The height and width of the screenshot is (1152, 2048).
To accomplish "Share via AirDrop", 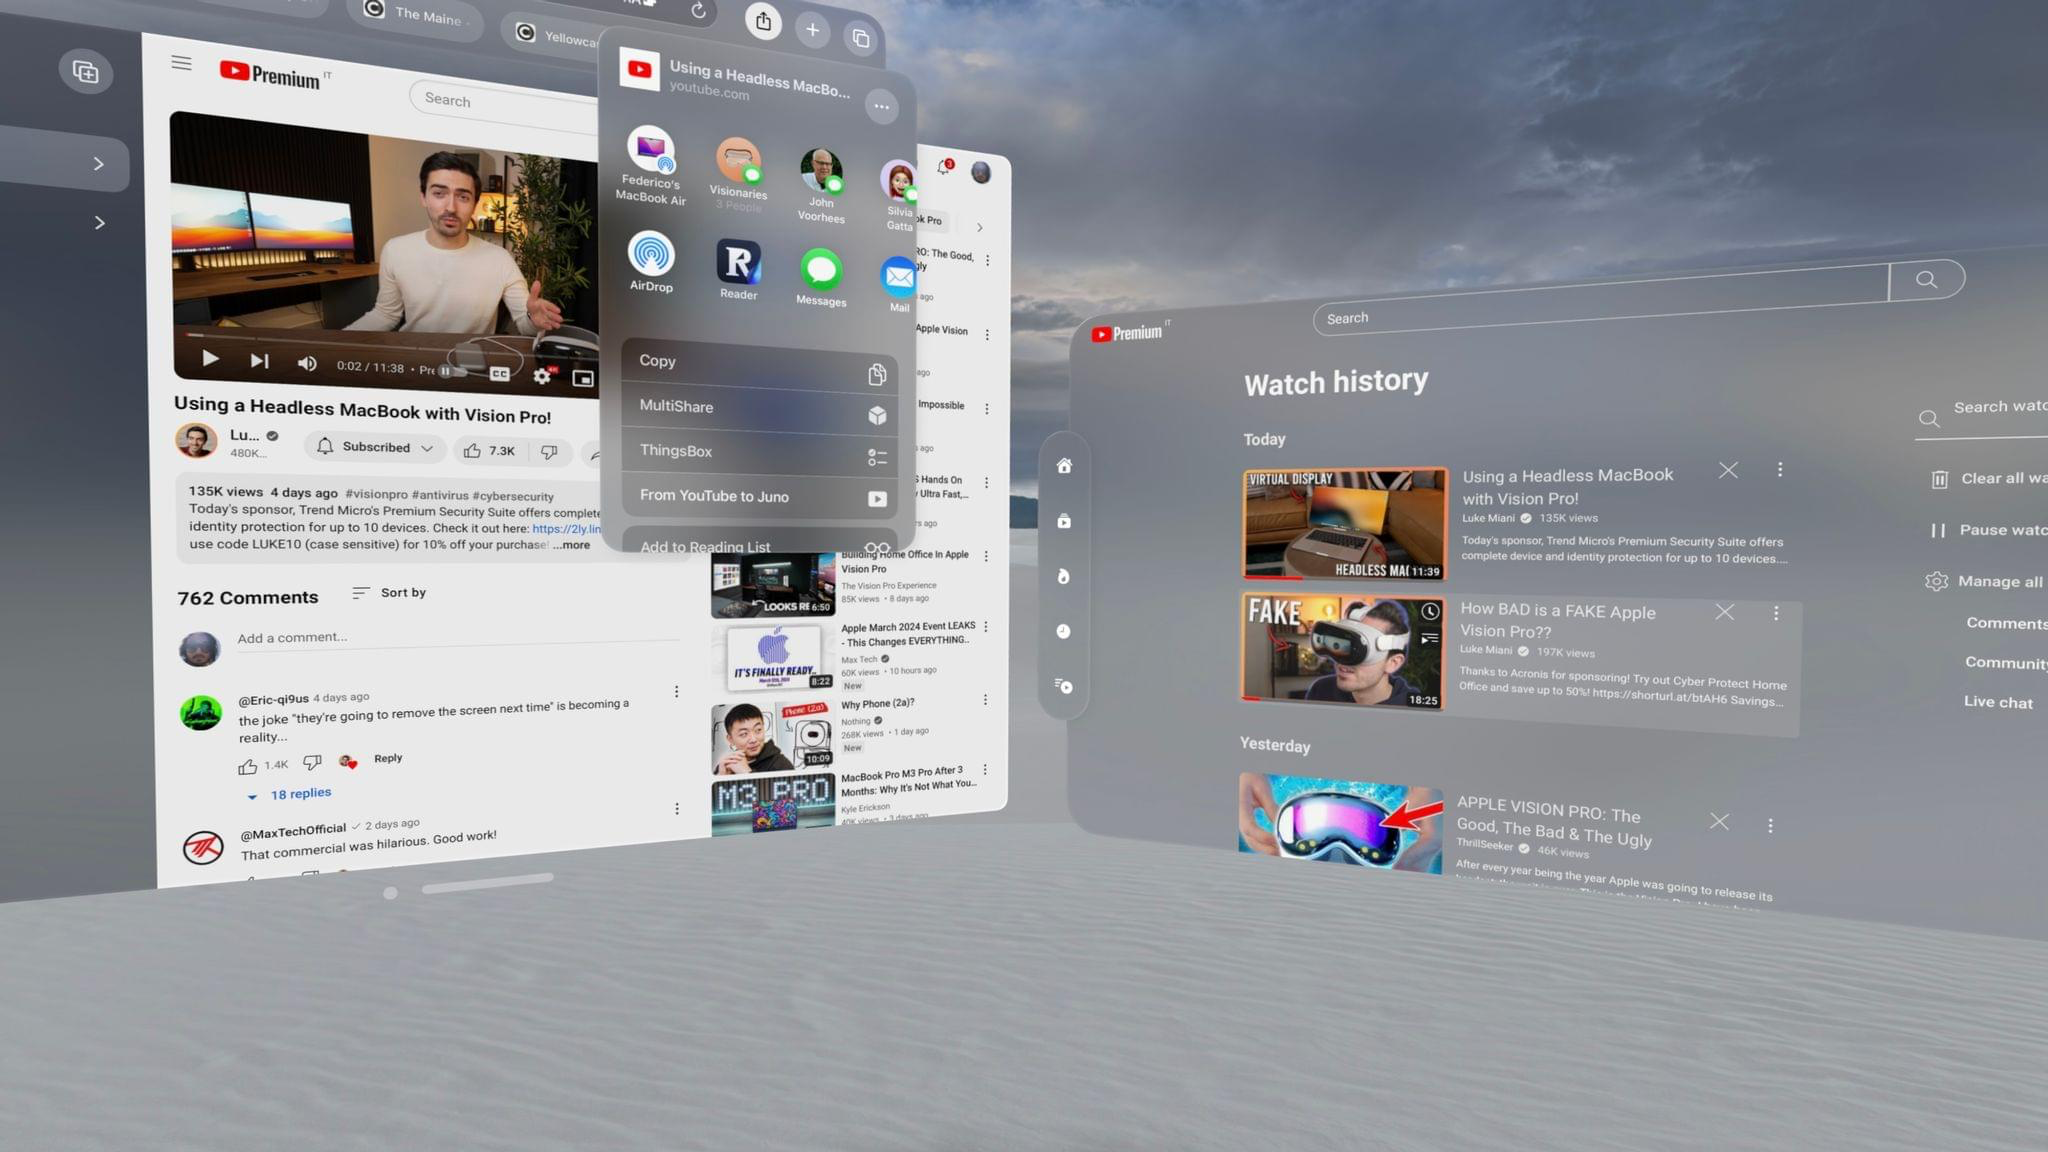I will coord(651,261).
